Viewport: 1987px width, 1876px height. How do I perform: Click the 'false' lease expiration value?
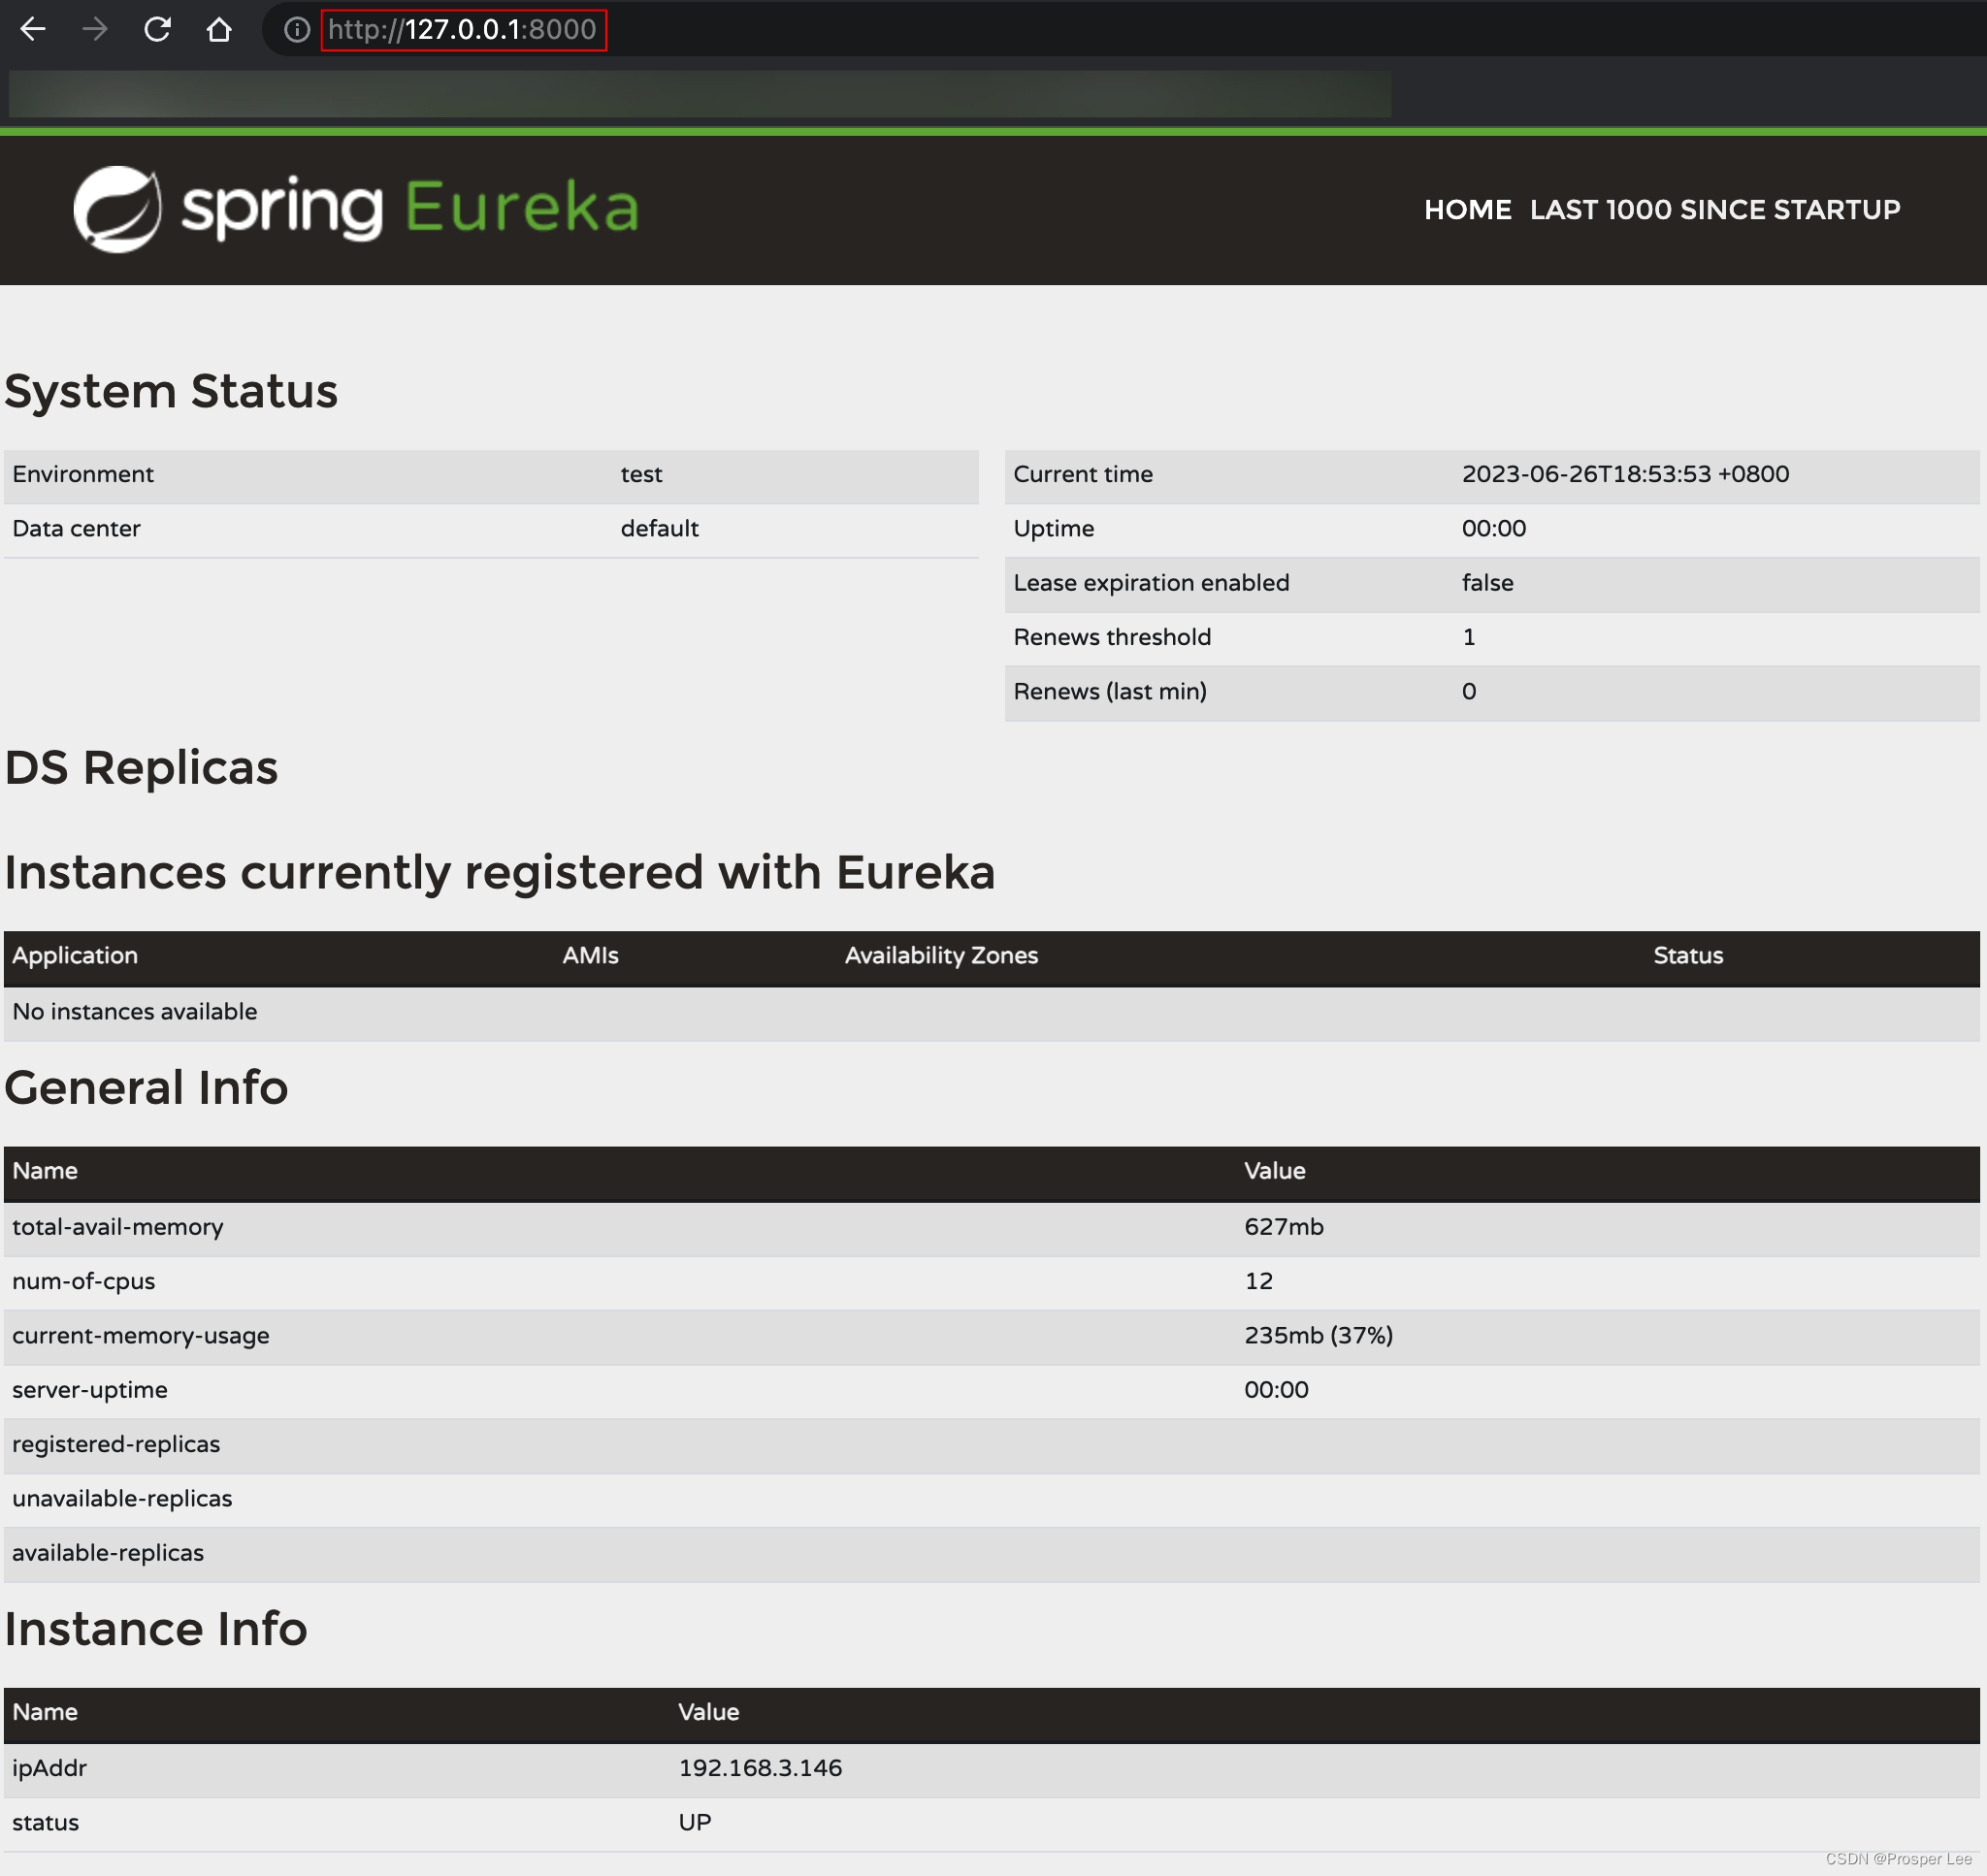[1487, 583]
